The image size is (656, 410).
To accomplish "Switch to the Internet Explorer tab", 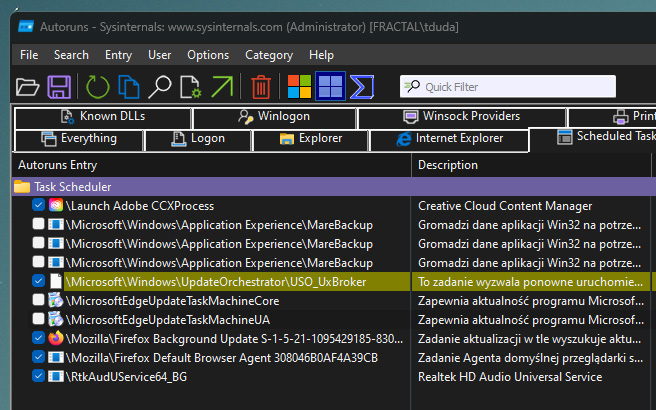I will click(x=449, y=139).
